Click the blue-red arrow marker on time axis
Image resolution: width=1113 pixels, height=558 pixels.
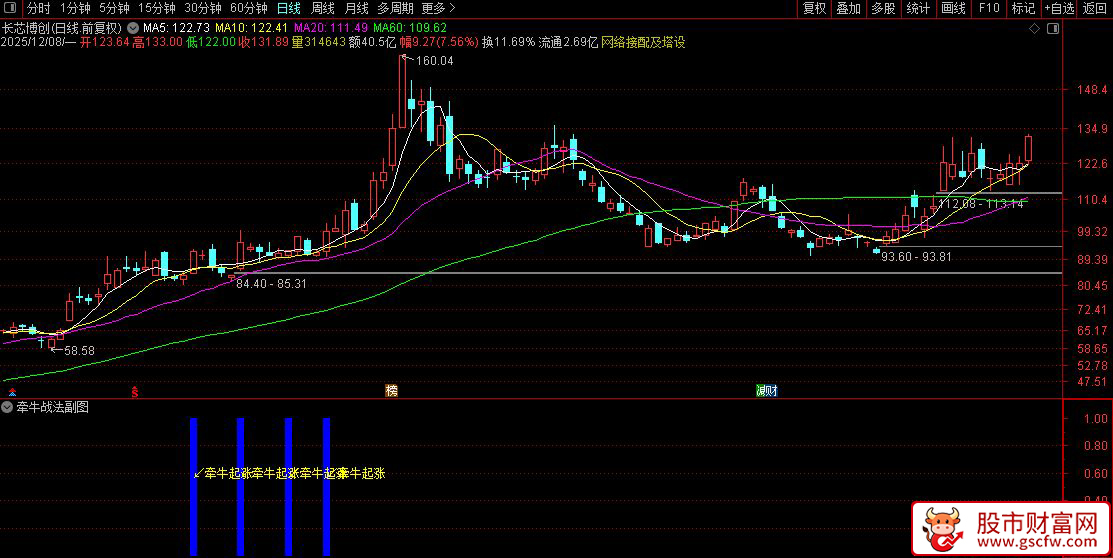pos(12,391)
